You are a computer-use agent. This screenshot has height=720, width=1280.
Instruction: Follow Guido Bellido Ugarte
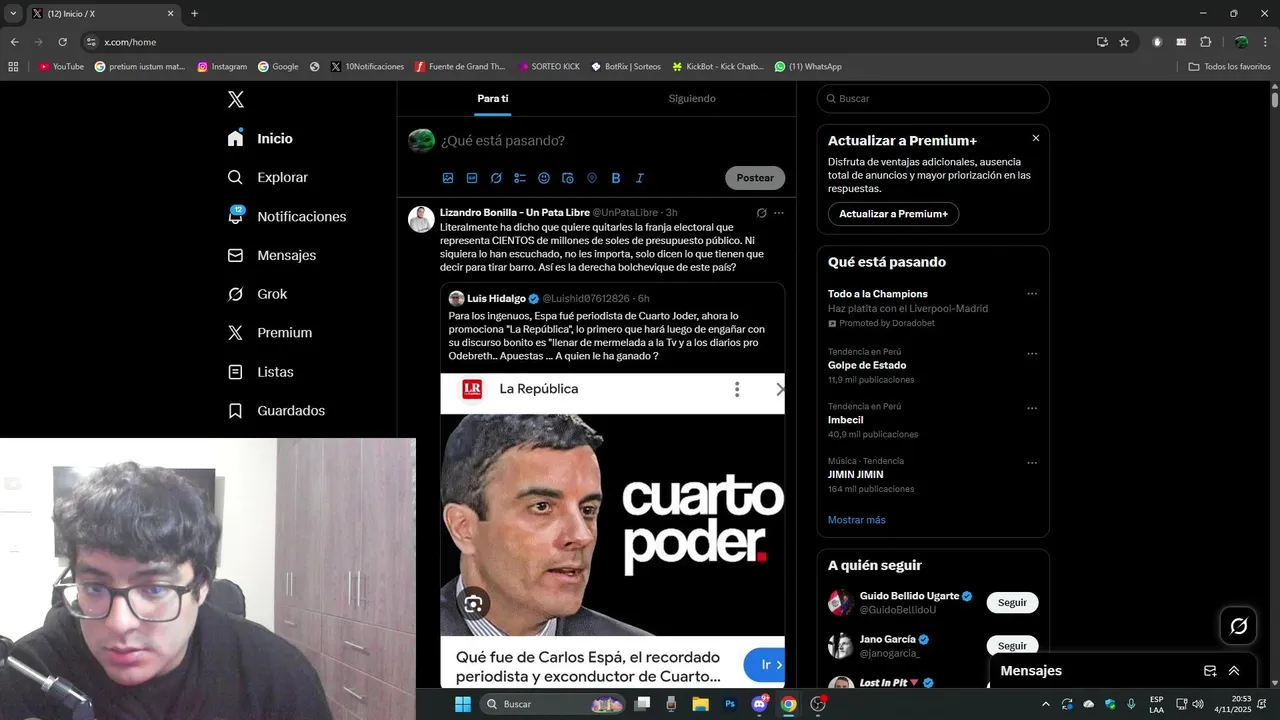click(x=1012, y=603)
